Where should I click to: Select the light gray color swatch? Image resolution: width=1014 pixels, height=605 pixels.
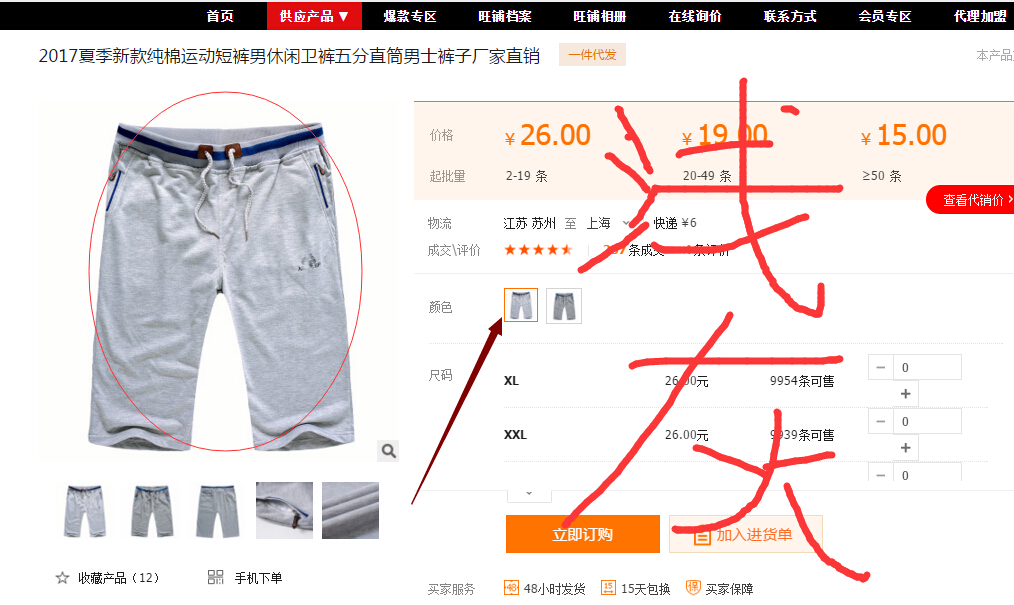pos(521,305)
